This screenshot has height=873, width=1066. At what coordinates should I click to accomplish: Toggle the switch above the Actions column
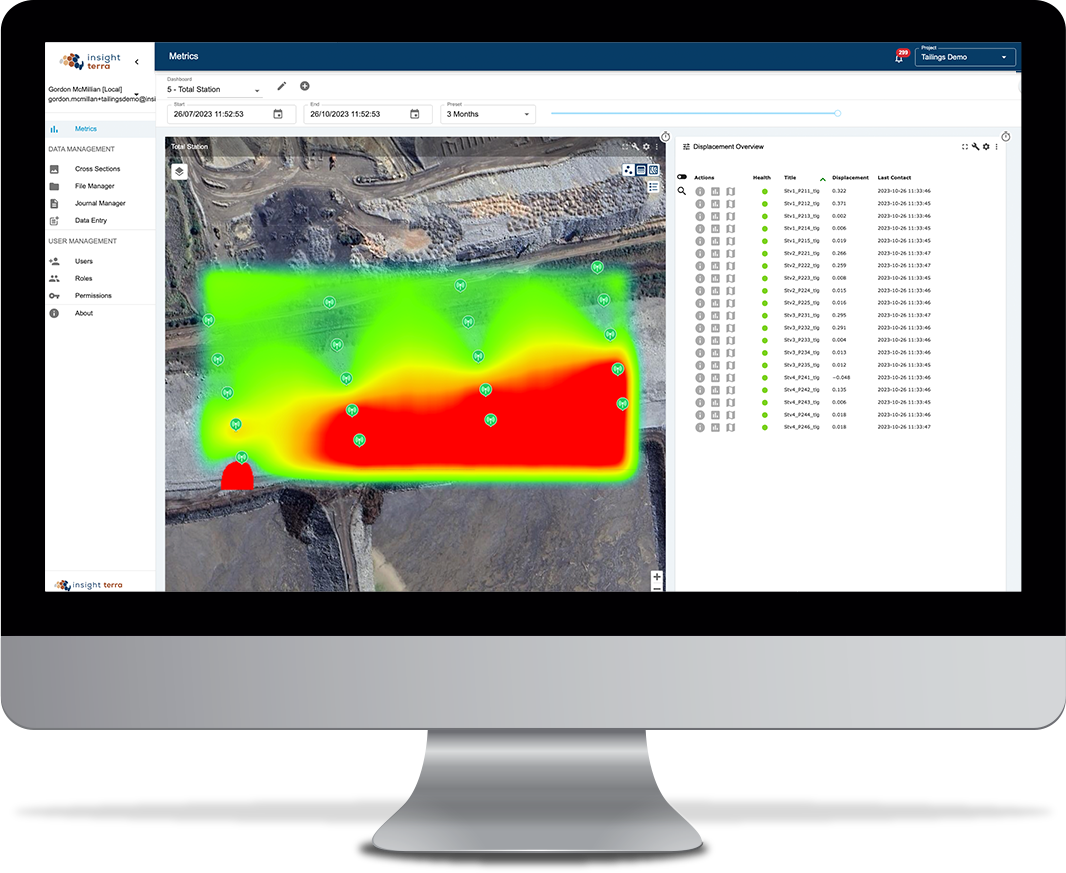pyautogui.click(x=682, y=175)
